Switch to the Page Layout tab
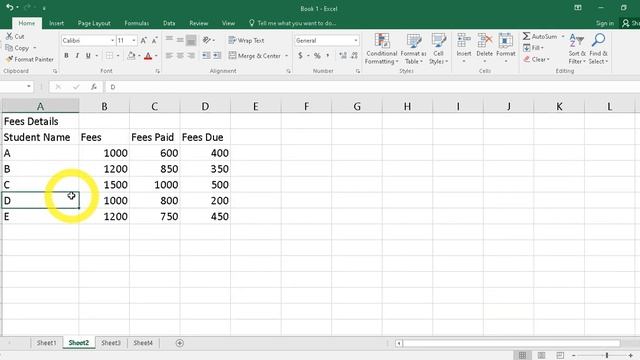This screenshot has height=360, width=640. click(94, 23)
